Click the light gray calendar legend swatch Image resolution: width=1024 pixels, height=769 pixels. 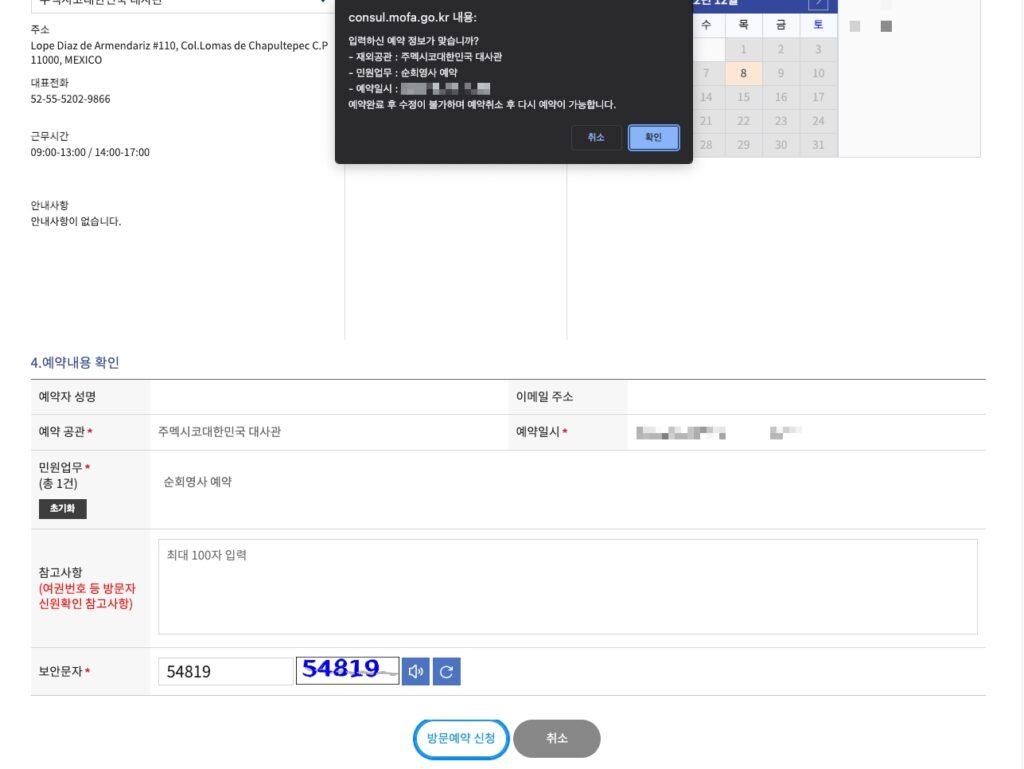[855, 26]
